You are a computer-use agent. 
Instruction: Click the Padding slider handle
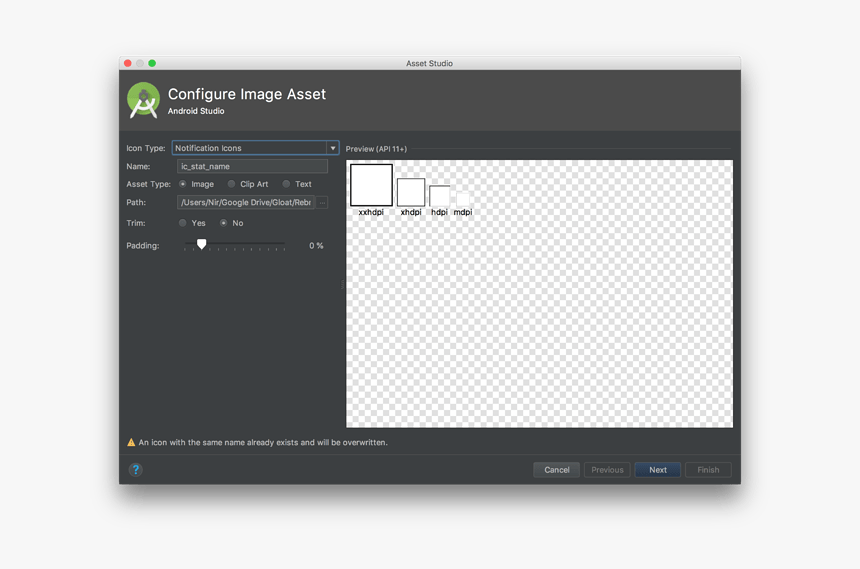202,244
